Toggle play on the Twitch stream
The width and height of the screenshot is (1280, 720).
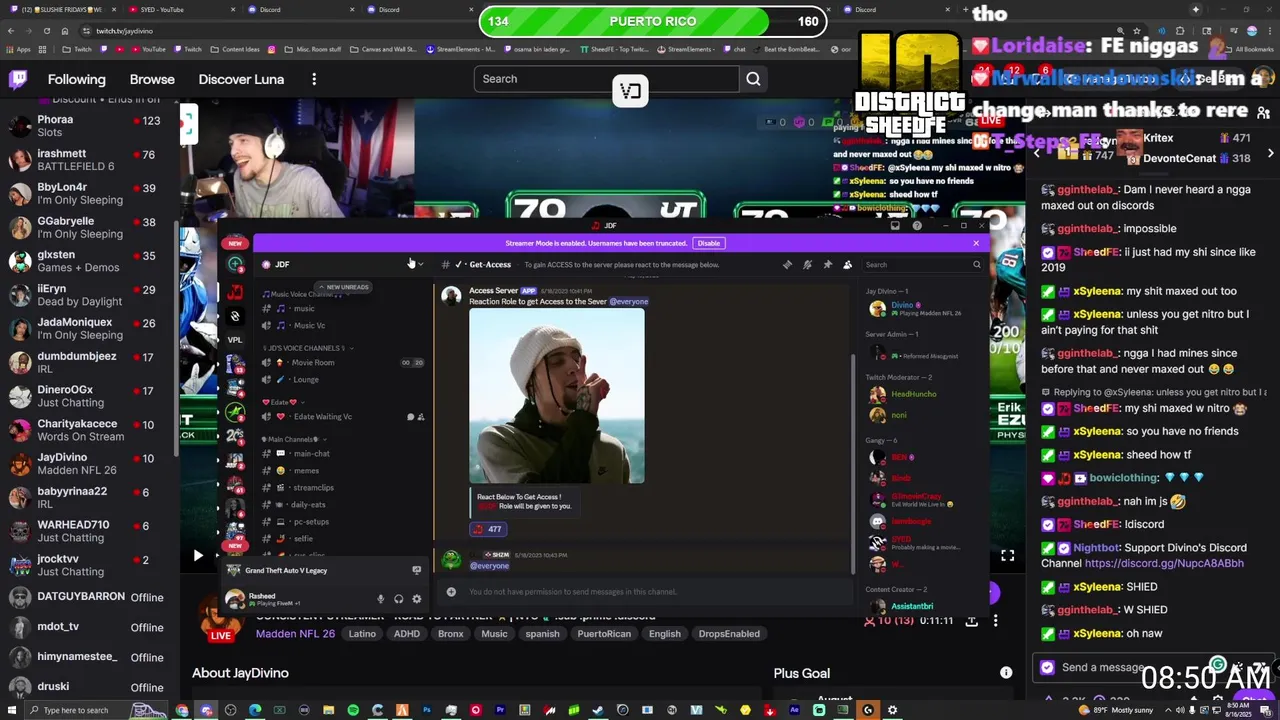197,556
